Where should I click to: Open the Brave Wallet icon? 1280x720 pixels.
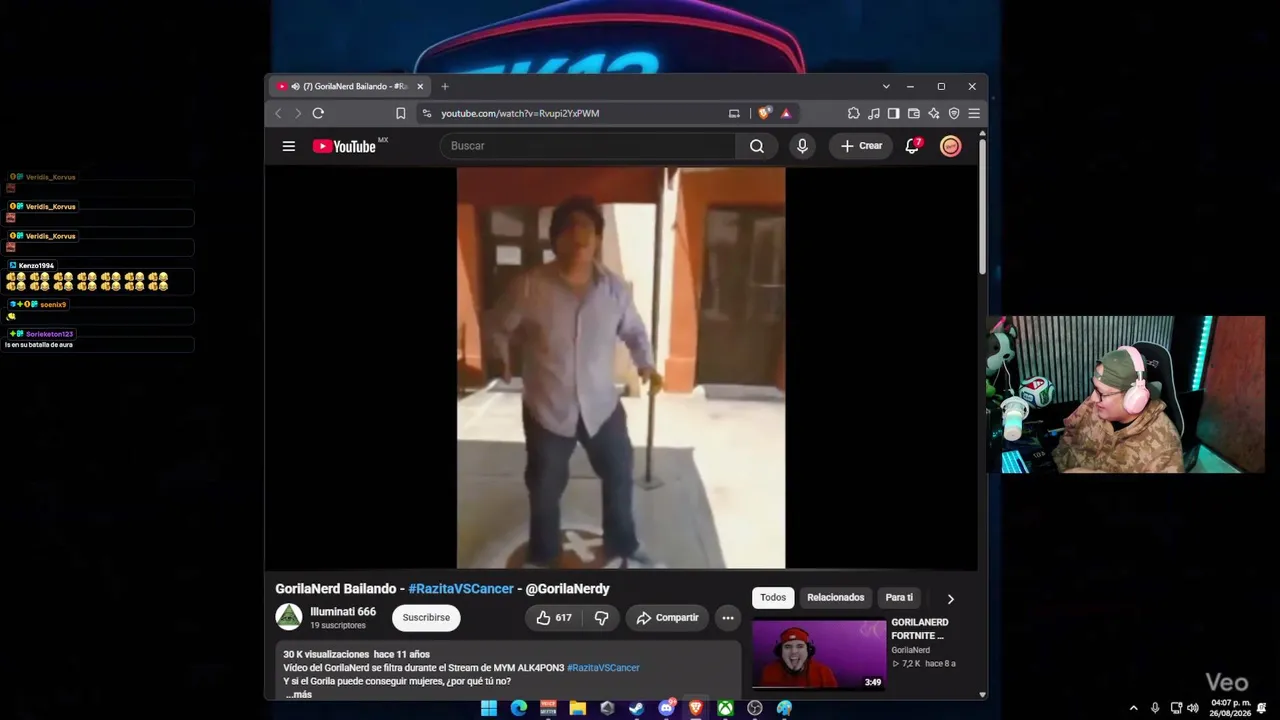913,113
